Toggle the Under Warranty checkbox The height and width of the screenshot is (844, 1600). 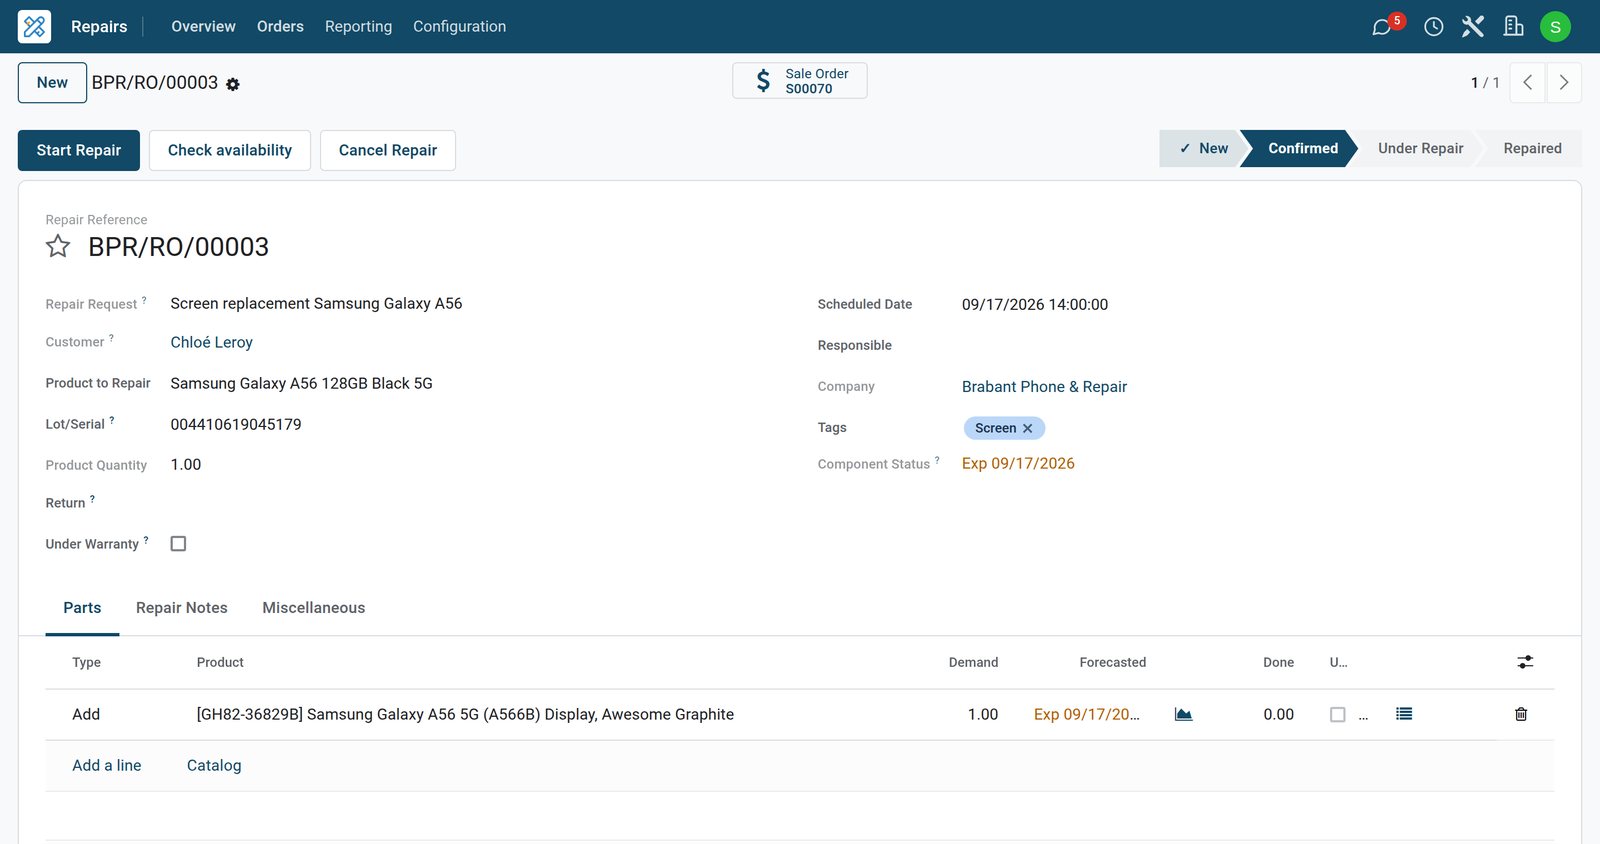point(178,544)
